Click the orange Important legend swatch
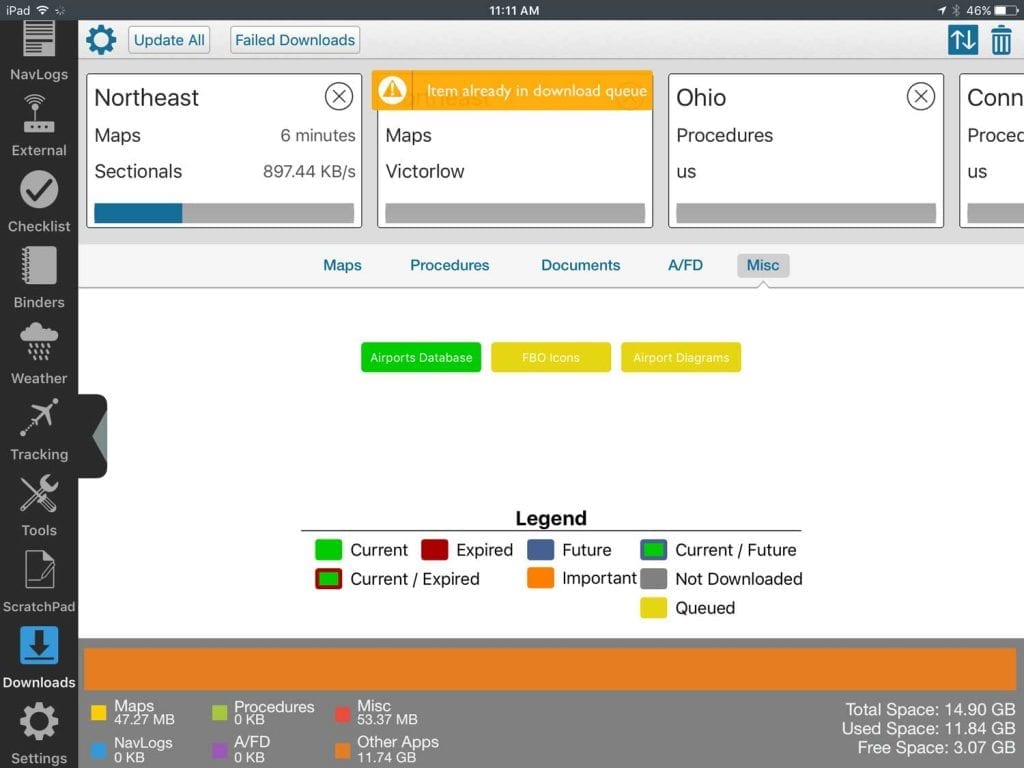Screen dimensions: 1024x768 (540, 578)
